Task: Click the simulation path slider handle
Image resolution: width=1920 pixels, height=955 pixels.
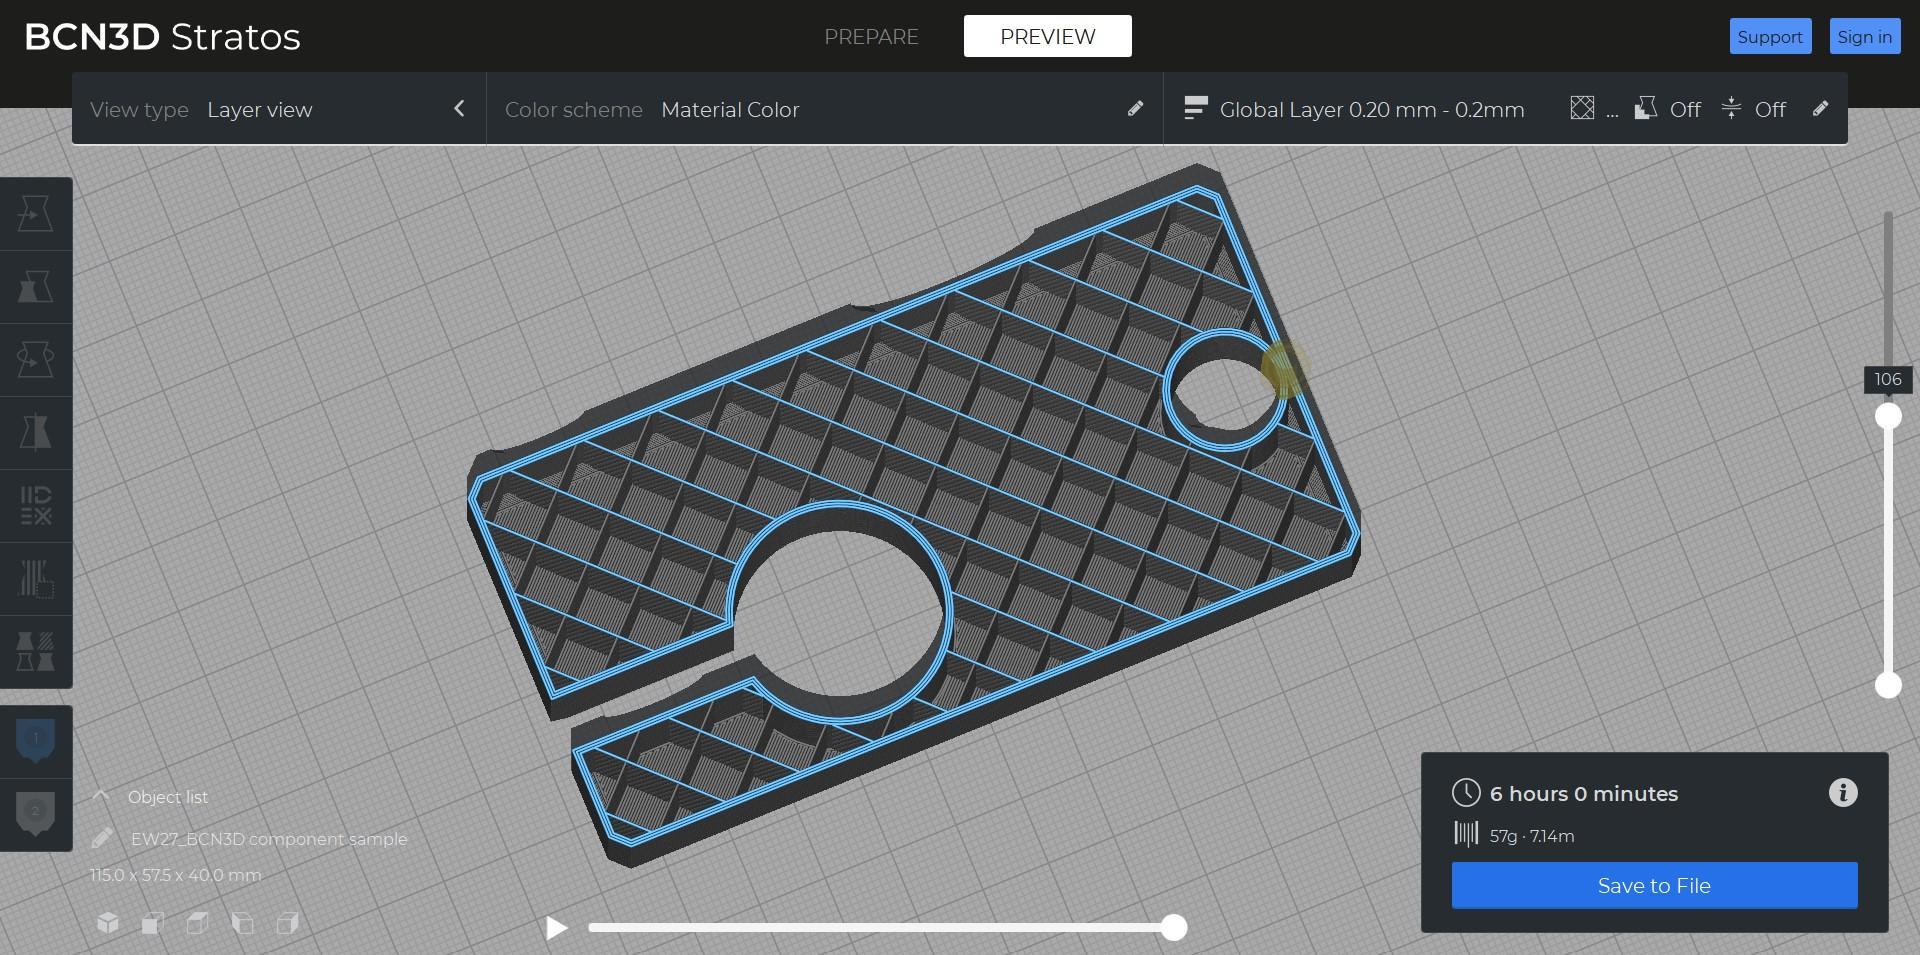Action: pos(1174,928)
